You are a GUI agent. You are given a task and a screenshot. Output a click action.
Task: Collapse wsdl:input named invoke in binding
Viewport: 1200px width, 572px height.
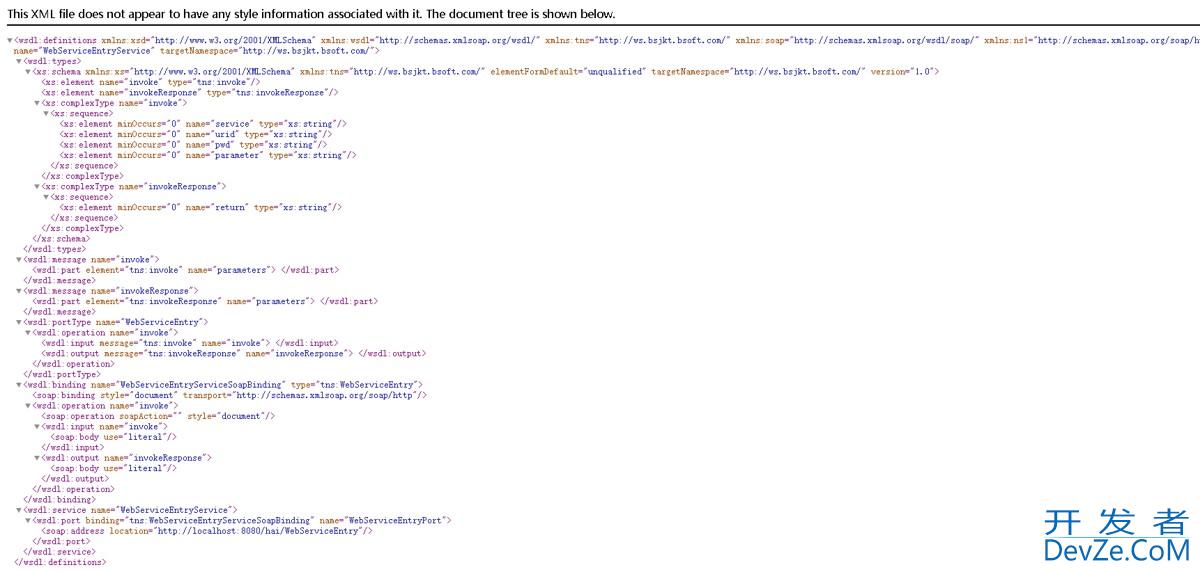37,426
